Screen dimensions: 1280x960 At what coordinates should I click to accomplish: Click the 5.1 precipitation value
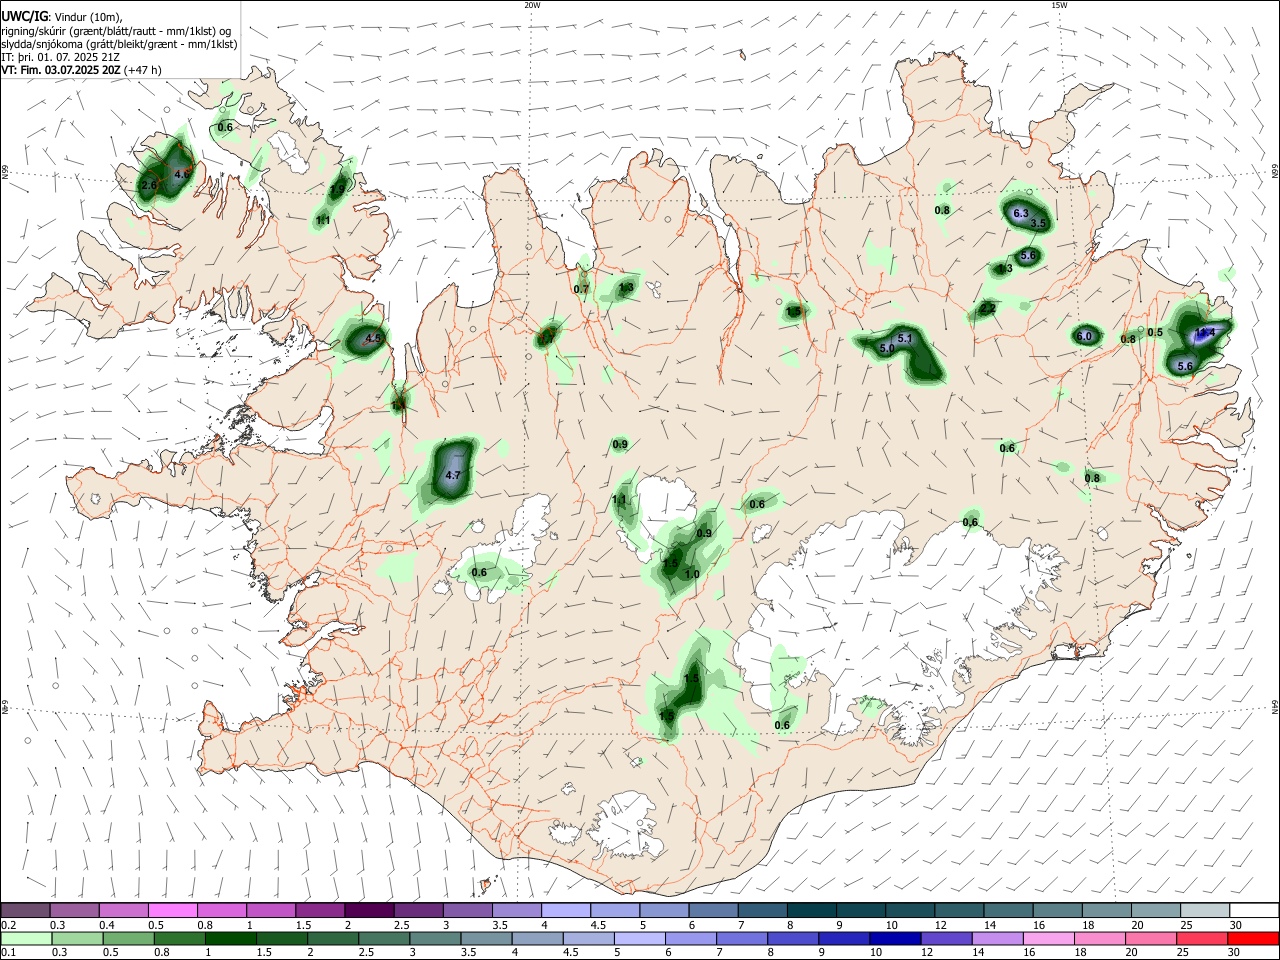[x=905, y=338]
